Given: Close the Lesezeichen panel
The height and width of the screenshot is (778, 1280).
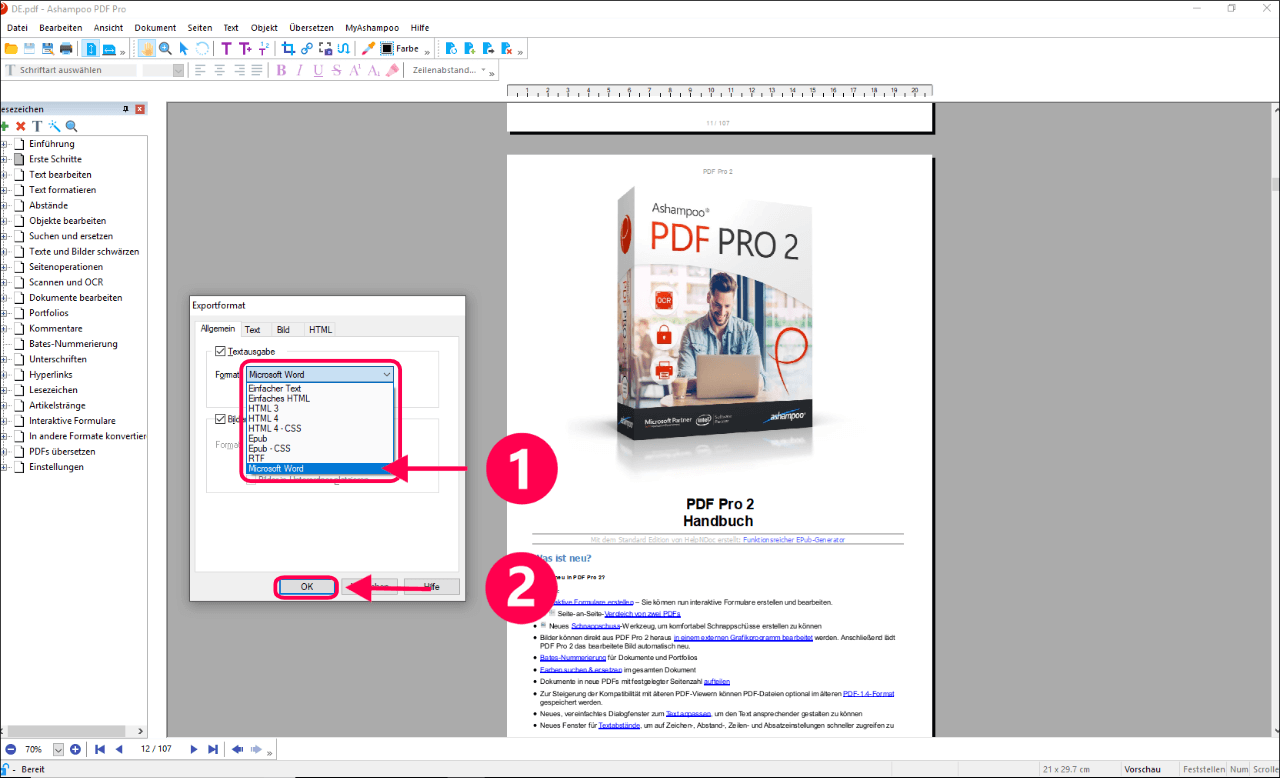Looking at the screenshot, I should pyautogui.click(x=140, y=109).
